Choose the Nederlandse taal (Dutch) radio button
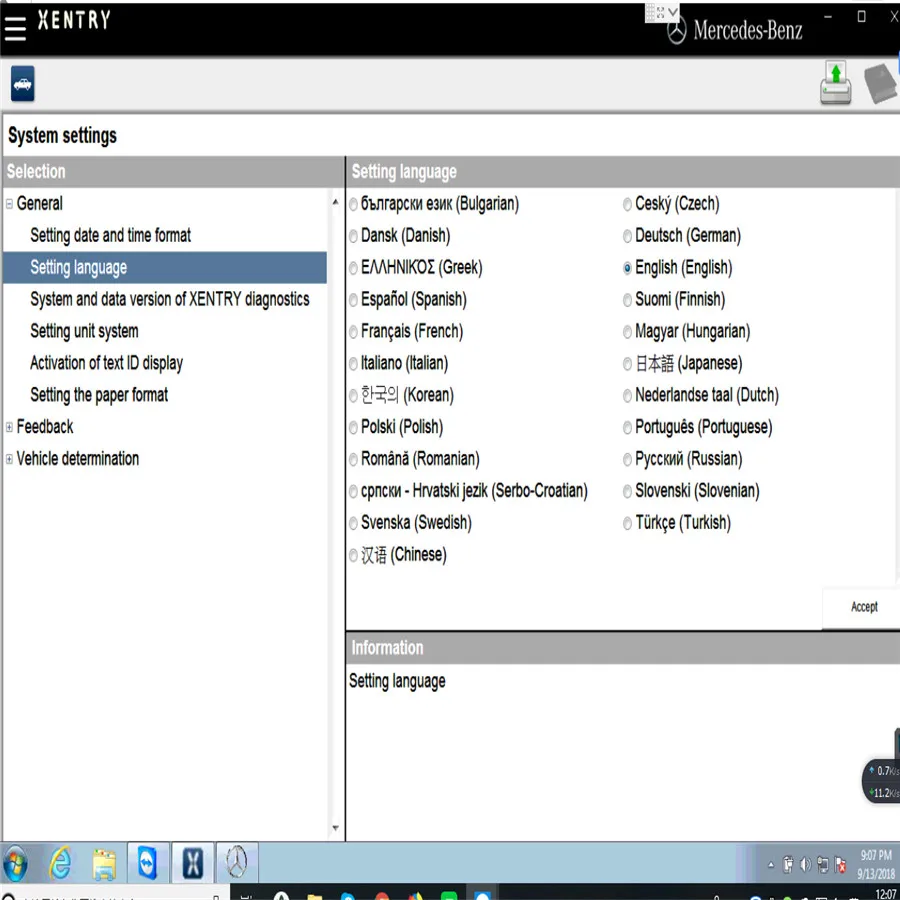Image resolution: width=900 pixels, height=900 pixels. click(627, 395)
